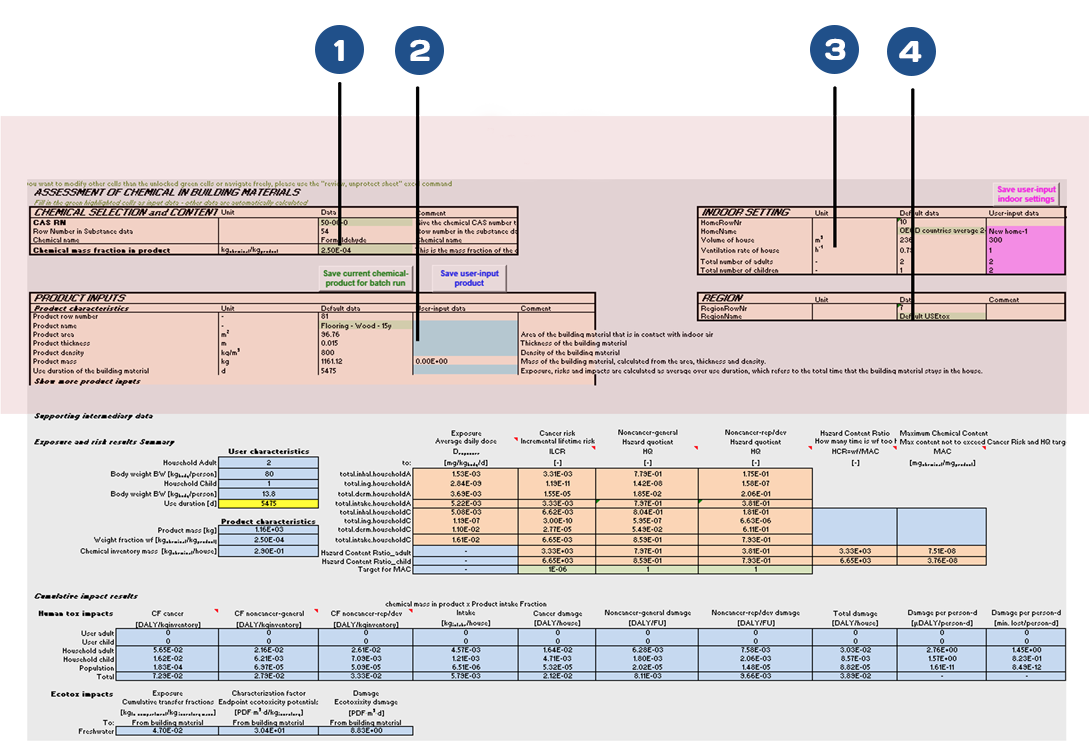This screenshot has width=1089, height=742.
Task: Click the blue user-input Product area cell
Action: (465, 335)
